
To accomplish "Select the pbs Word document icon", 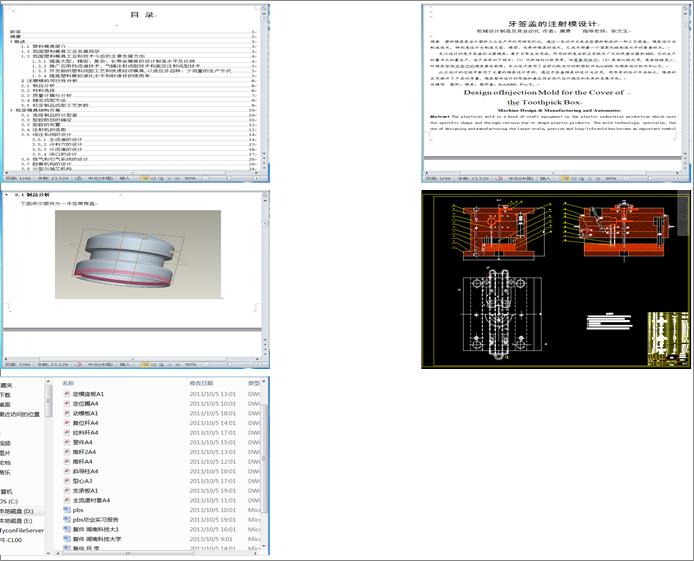I will [x=67, y=510].
